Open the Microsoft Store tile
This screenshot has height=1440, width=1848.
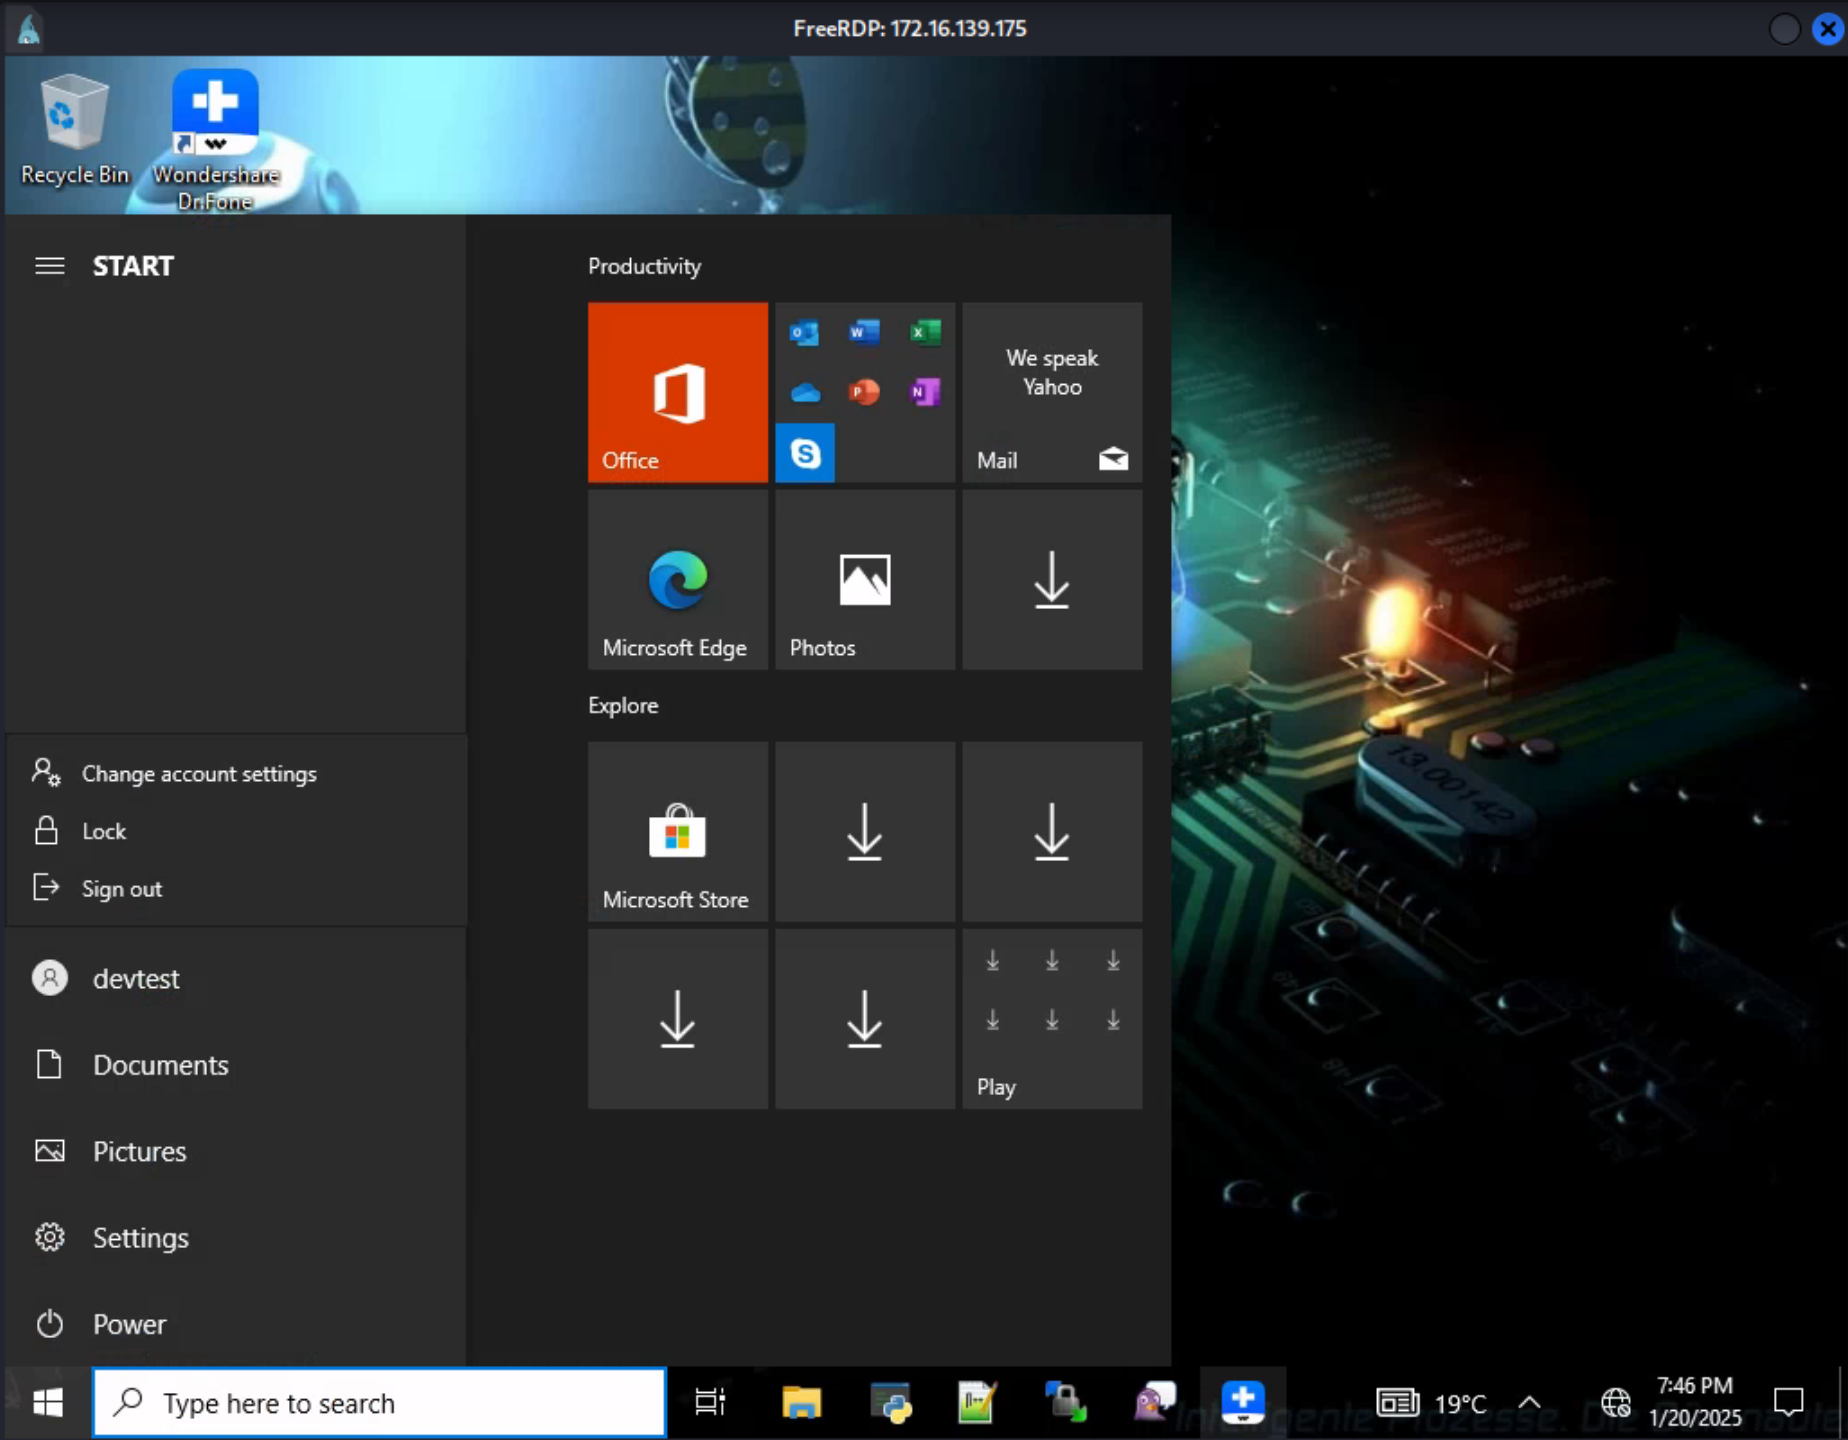click(x=678, y=832)
